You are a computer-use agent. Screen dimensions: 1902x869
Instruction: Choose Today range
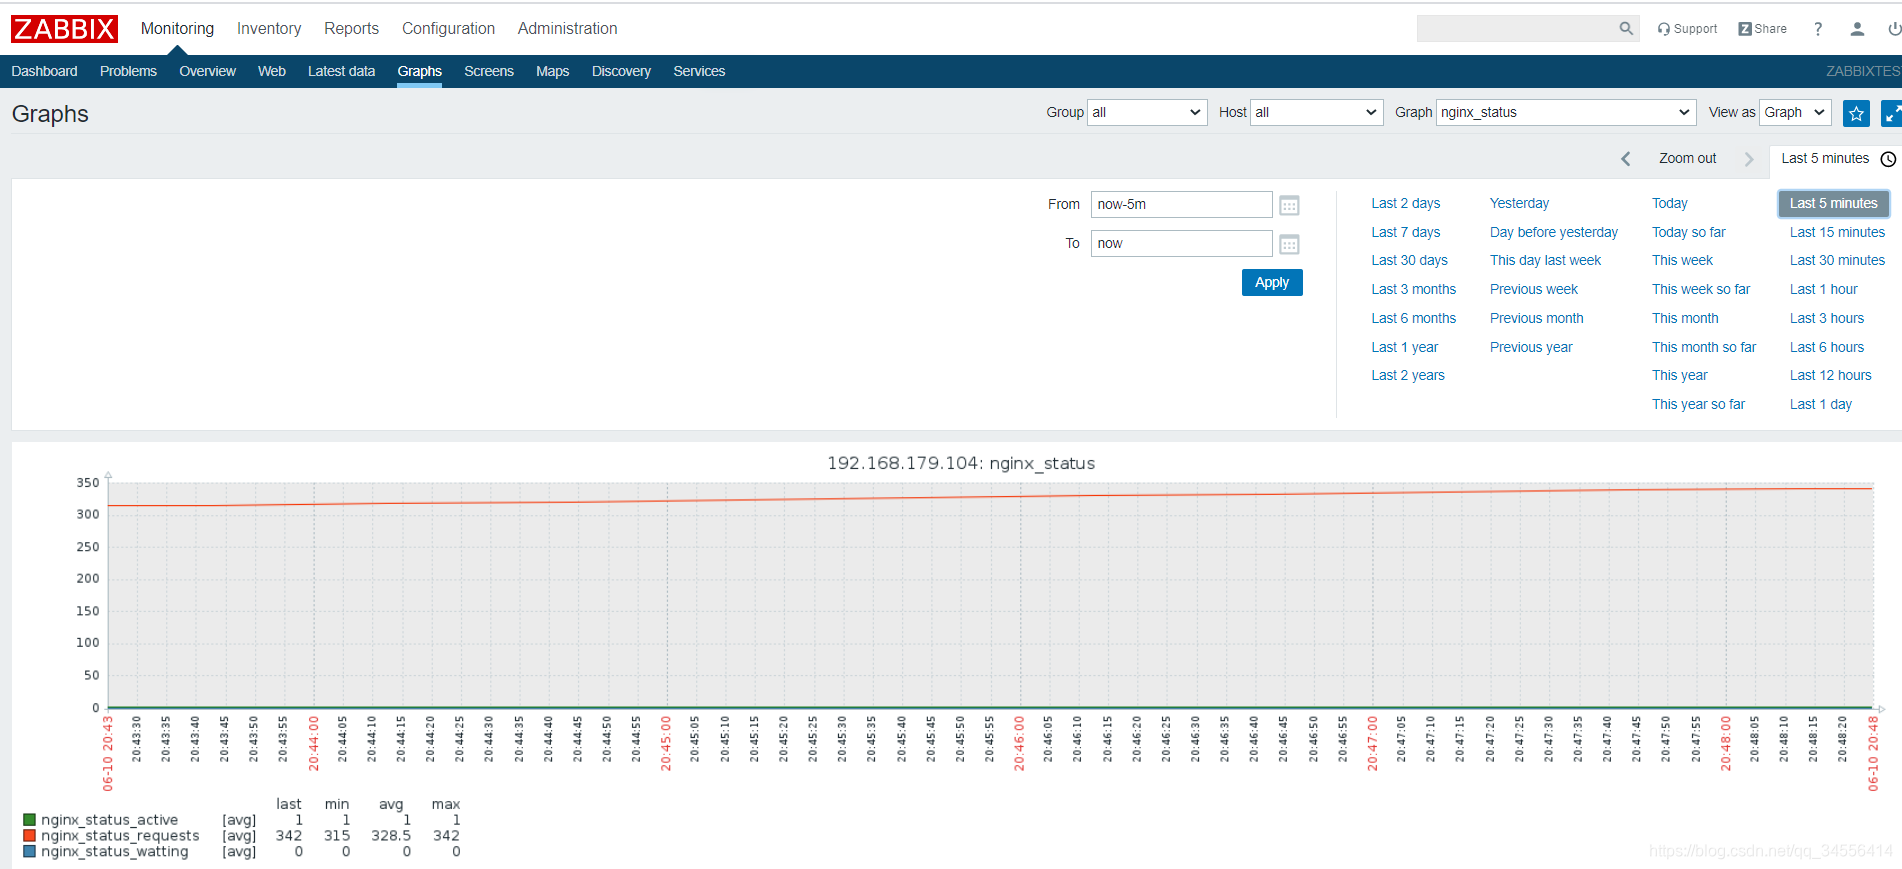(x=1669, y=204)
